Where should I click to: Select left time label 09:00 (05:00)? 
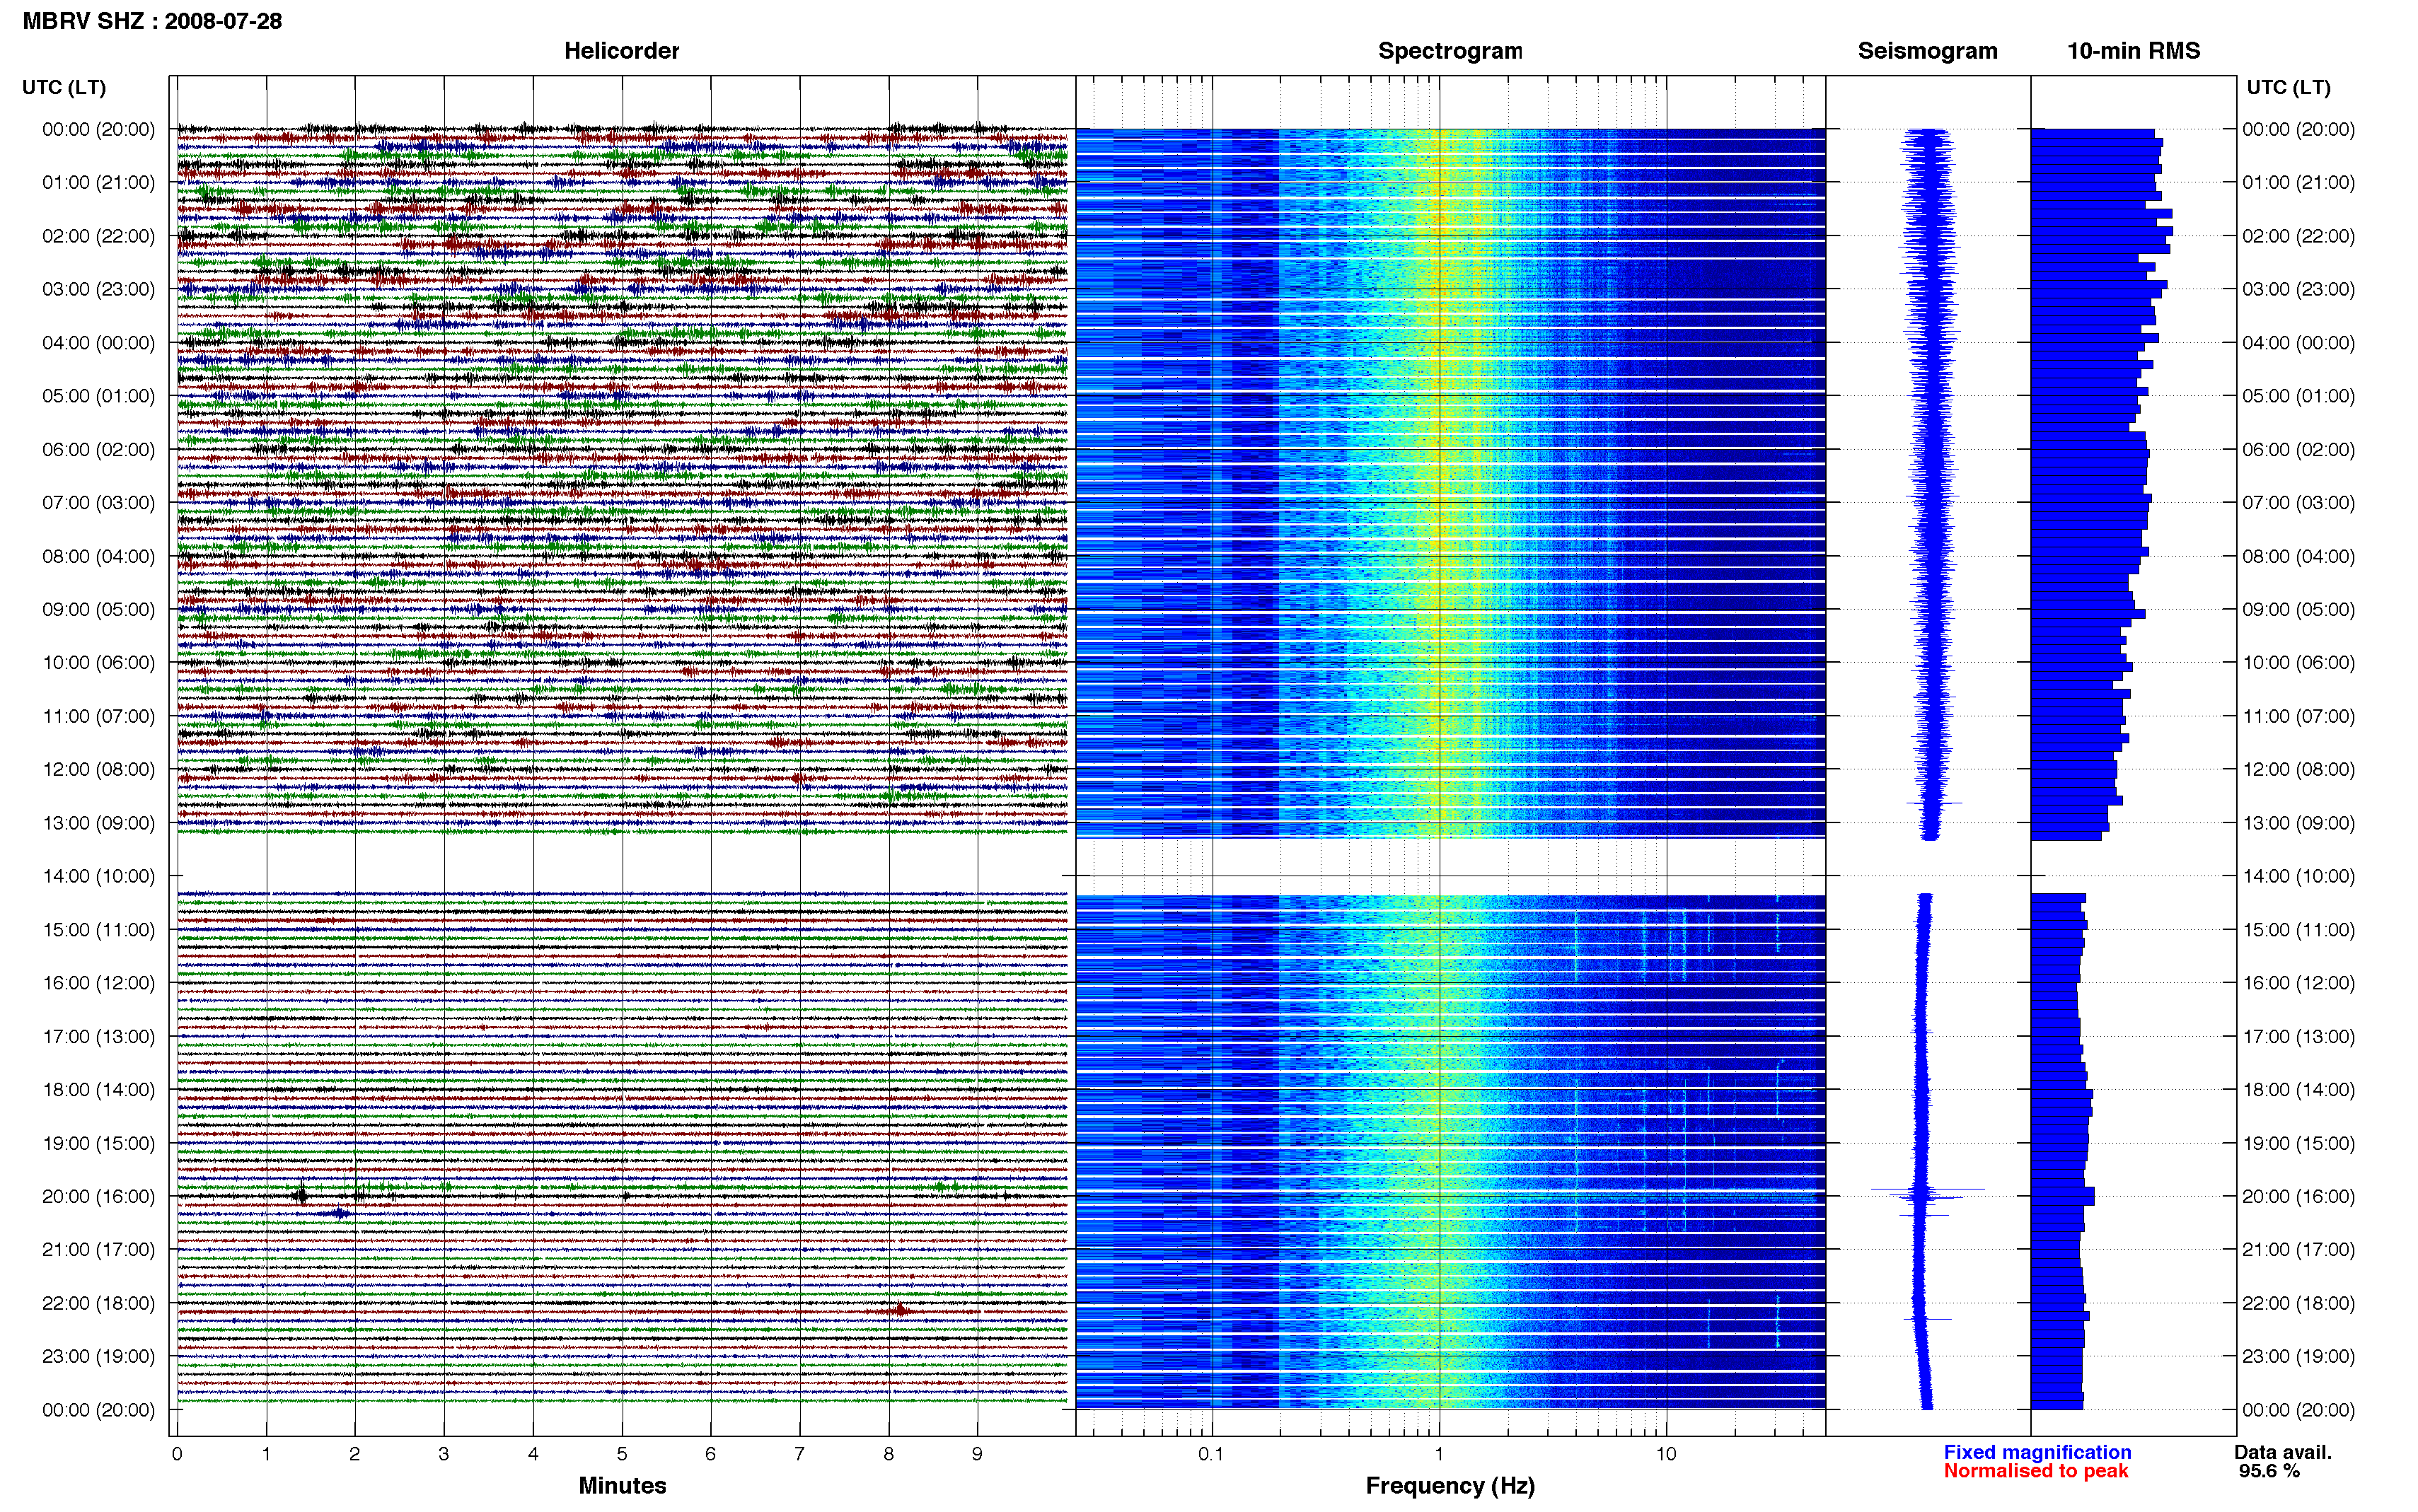(98, 609)
